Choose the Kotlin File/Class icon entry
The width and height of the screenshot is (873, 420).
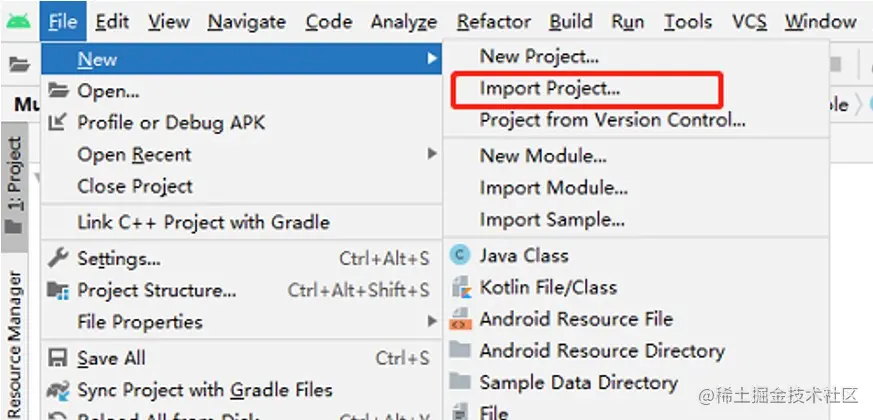pyautogui.click(x=461, y=287)
